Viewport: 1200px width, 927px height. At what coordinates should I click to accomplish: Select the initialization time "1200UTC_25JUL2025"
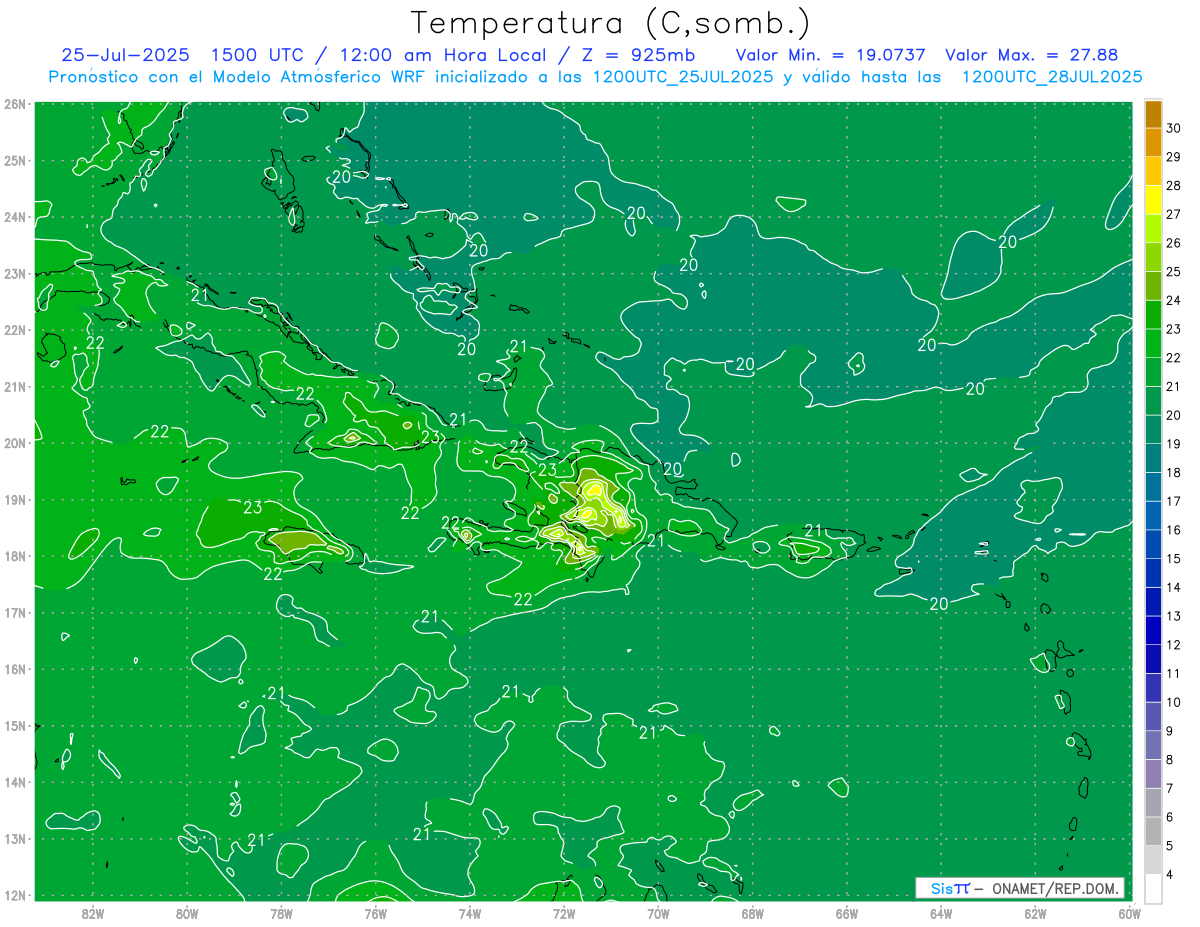[682, 77]
